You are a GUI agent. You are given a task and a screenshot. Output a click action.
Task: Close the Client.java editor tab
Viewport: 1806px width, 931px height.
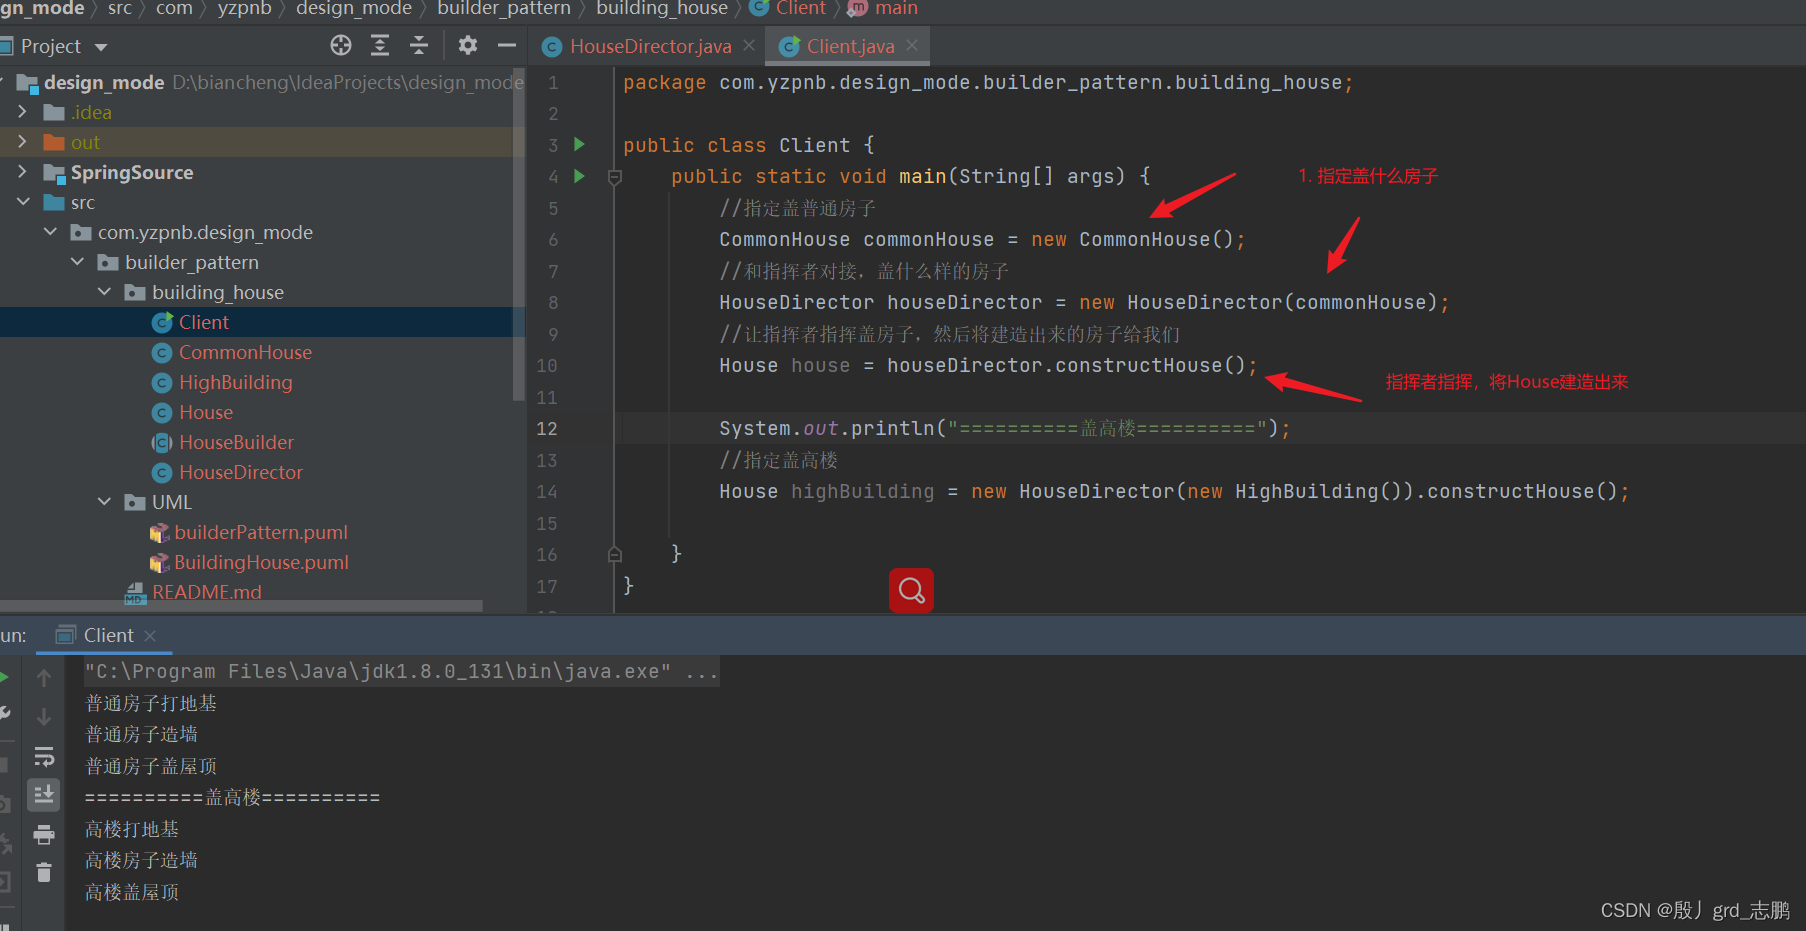click(x=912, y=45)
